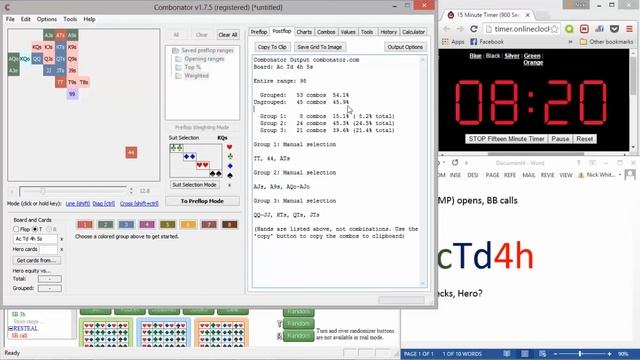Open the File menu
The image size is (640, 360).
[10, 19]
